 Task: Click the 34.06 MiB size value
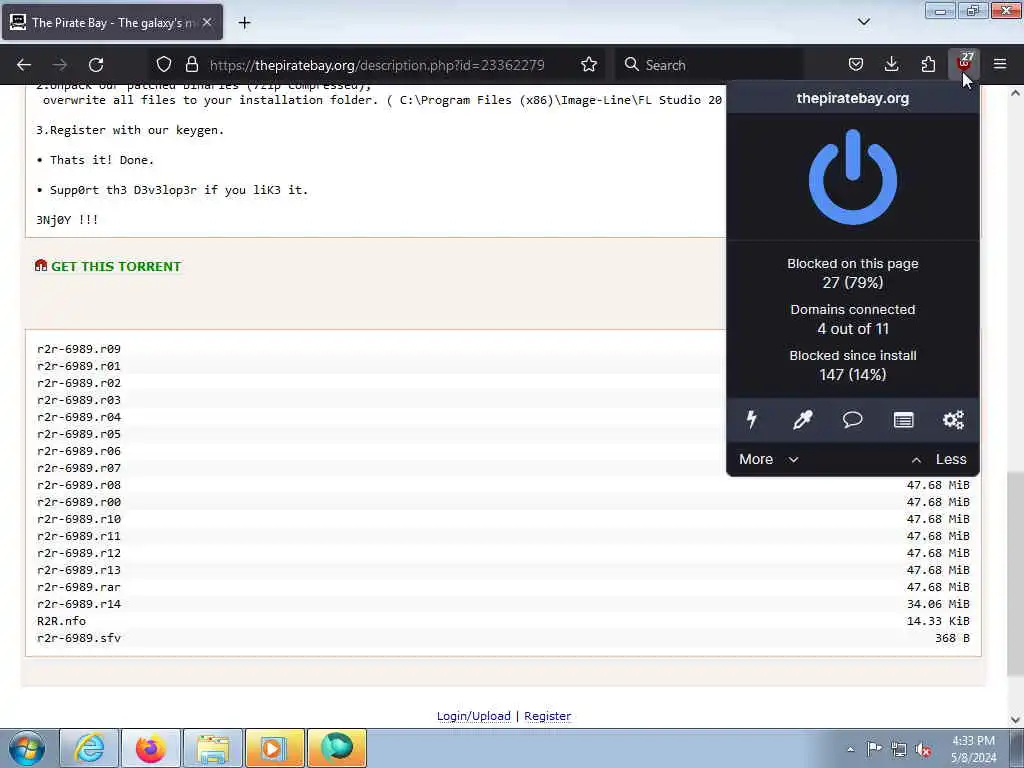[938, 603]
